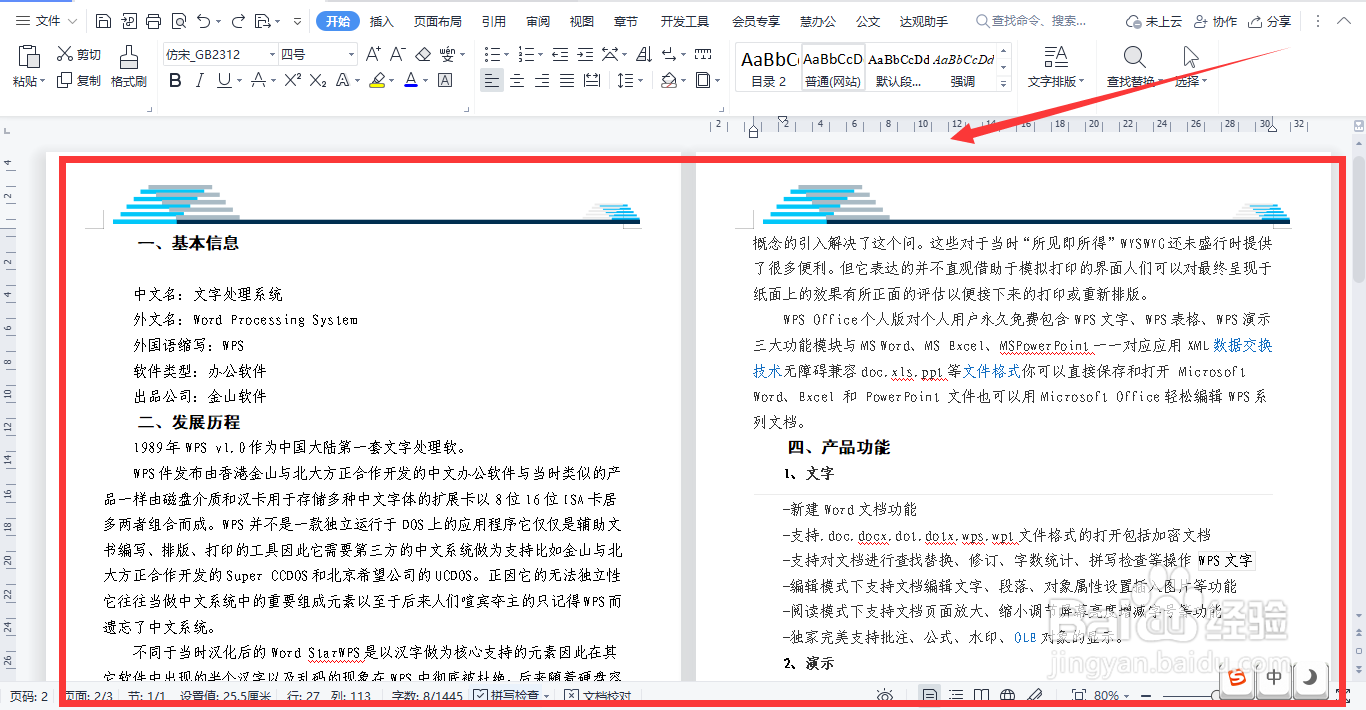This screenshot has height=710, width=1366.
Task: Undo the last action
Action: pos(204,21)
